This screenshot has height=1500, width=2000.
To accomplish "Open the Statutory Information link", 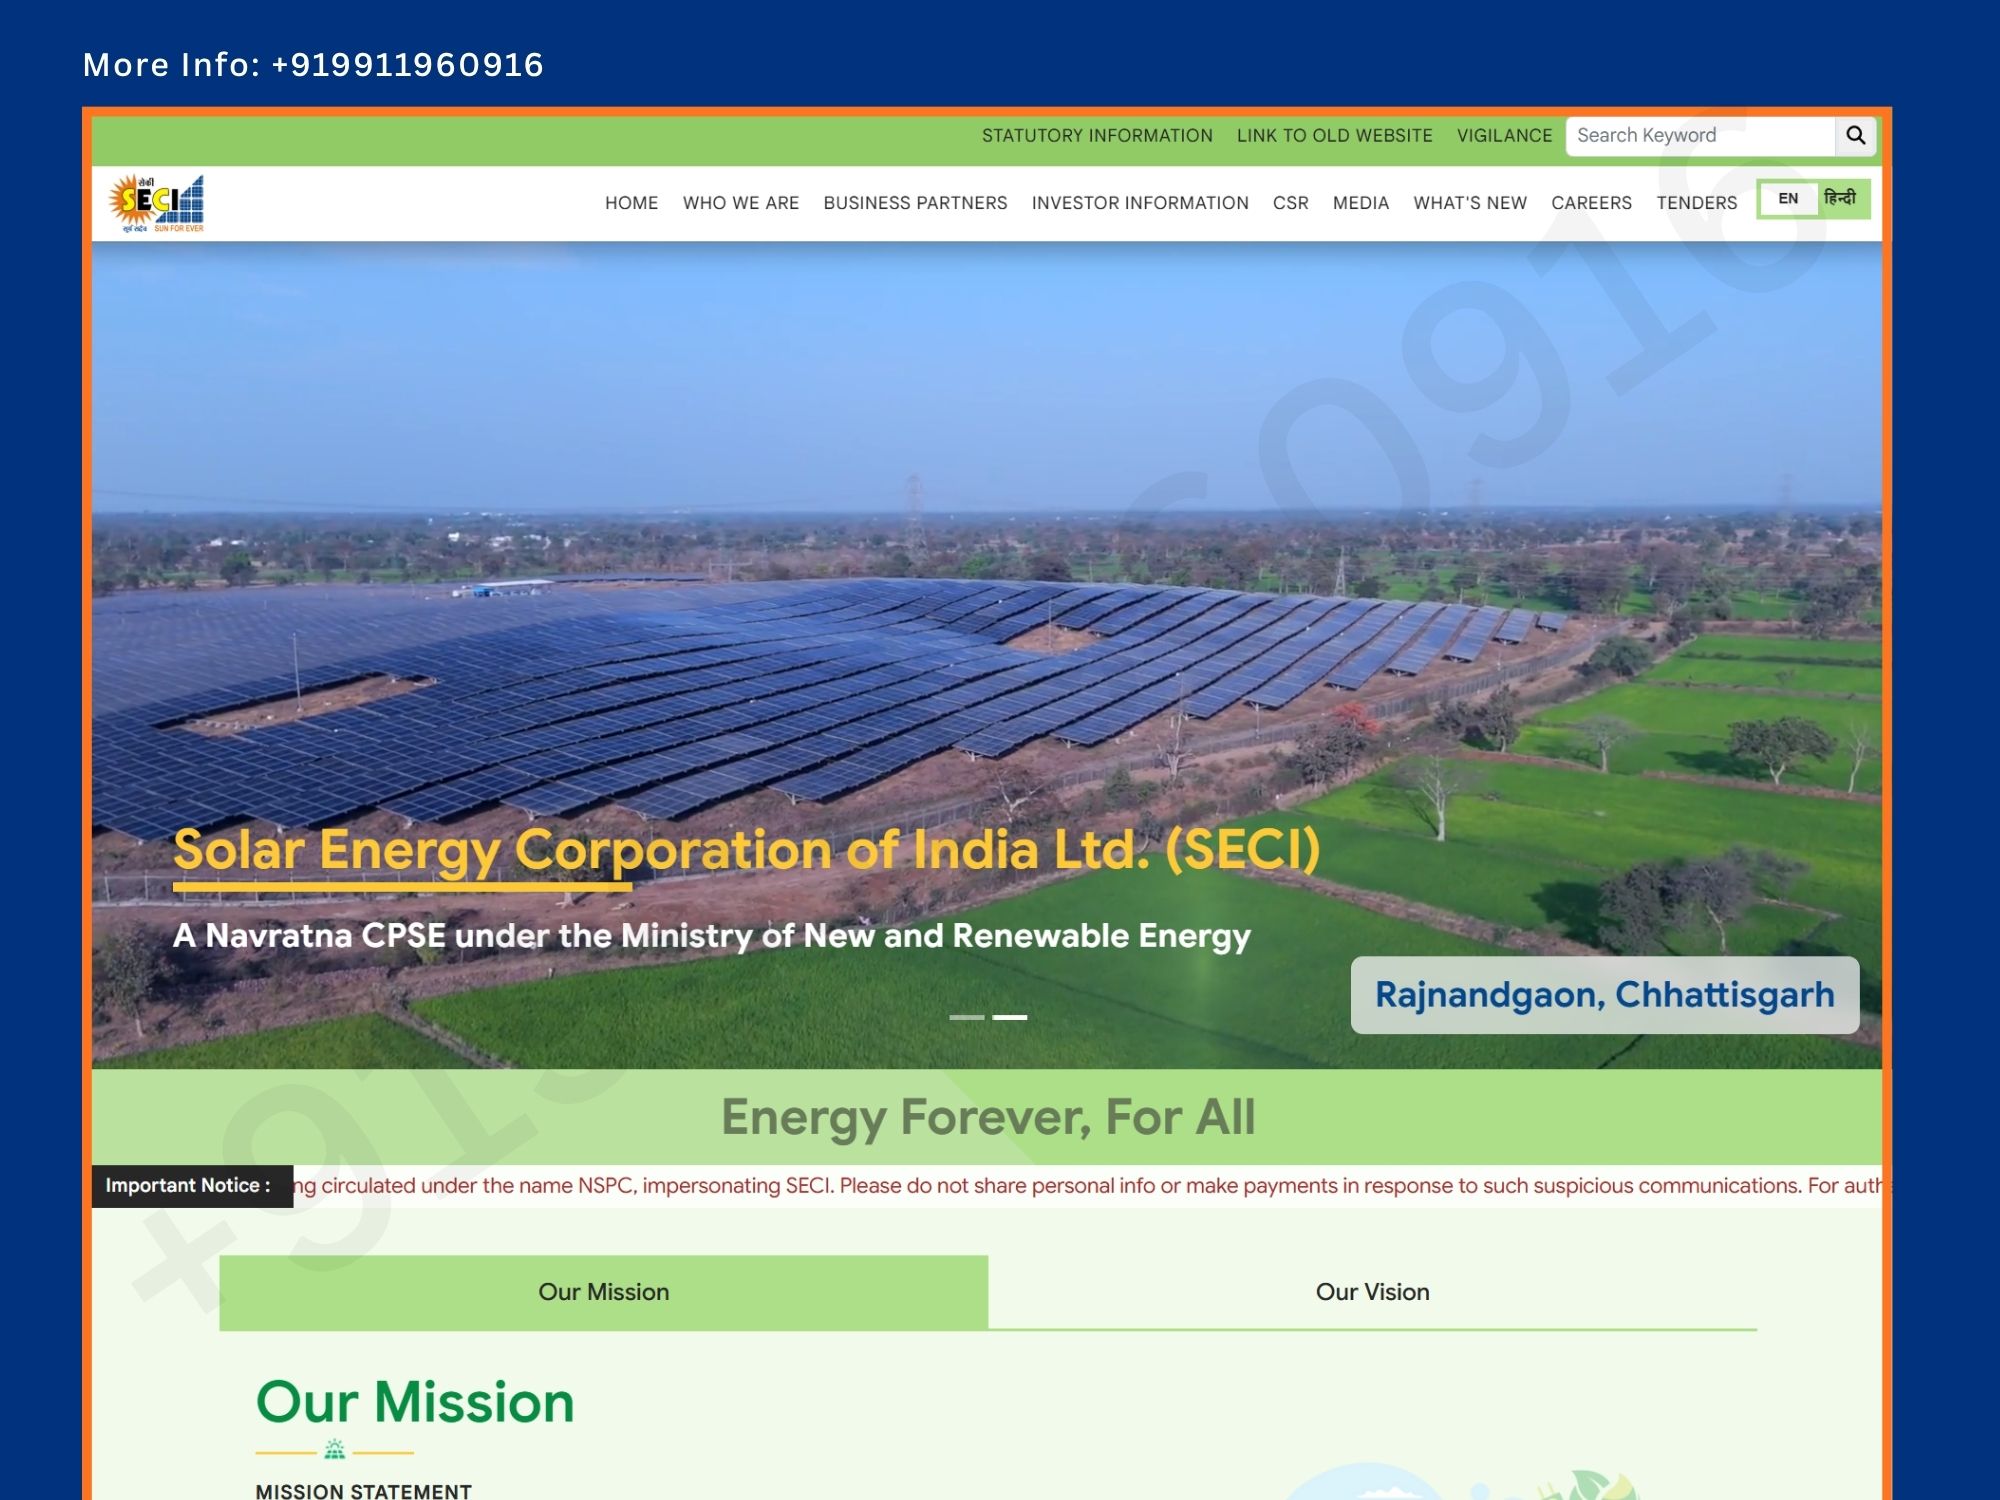I will click(x=1097, y=136).
